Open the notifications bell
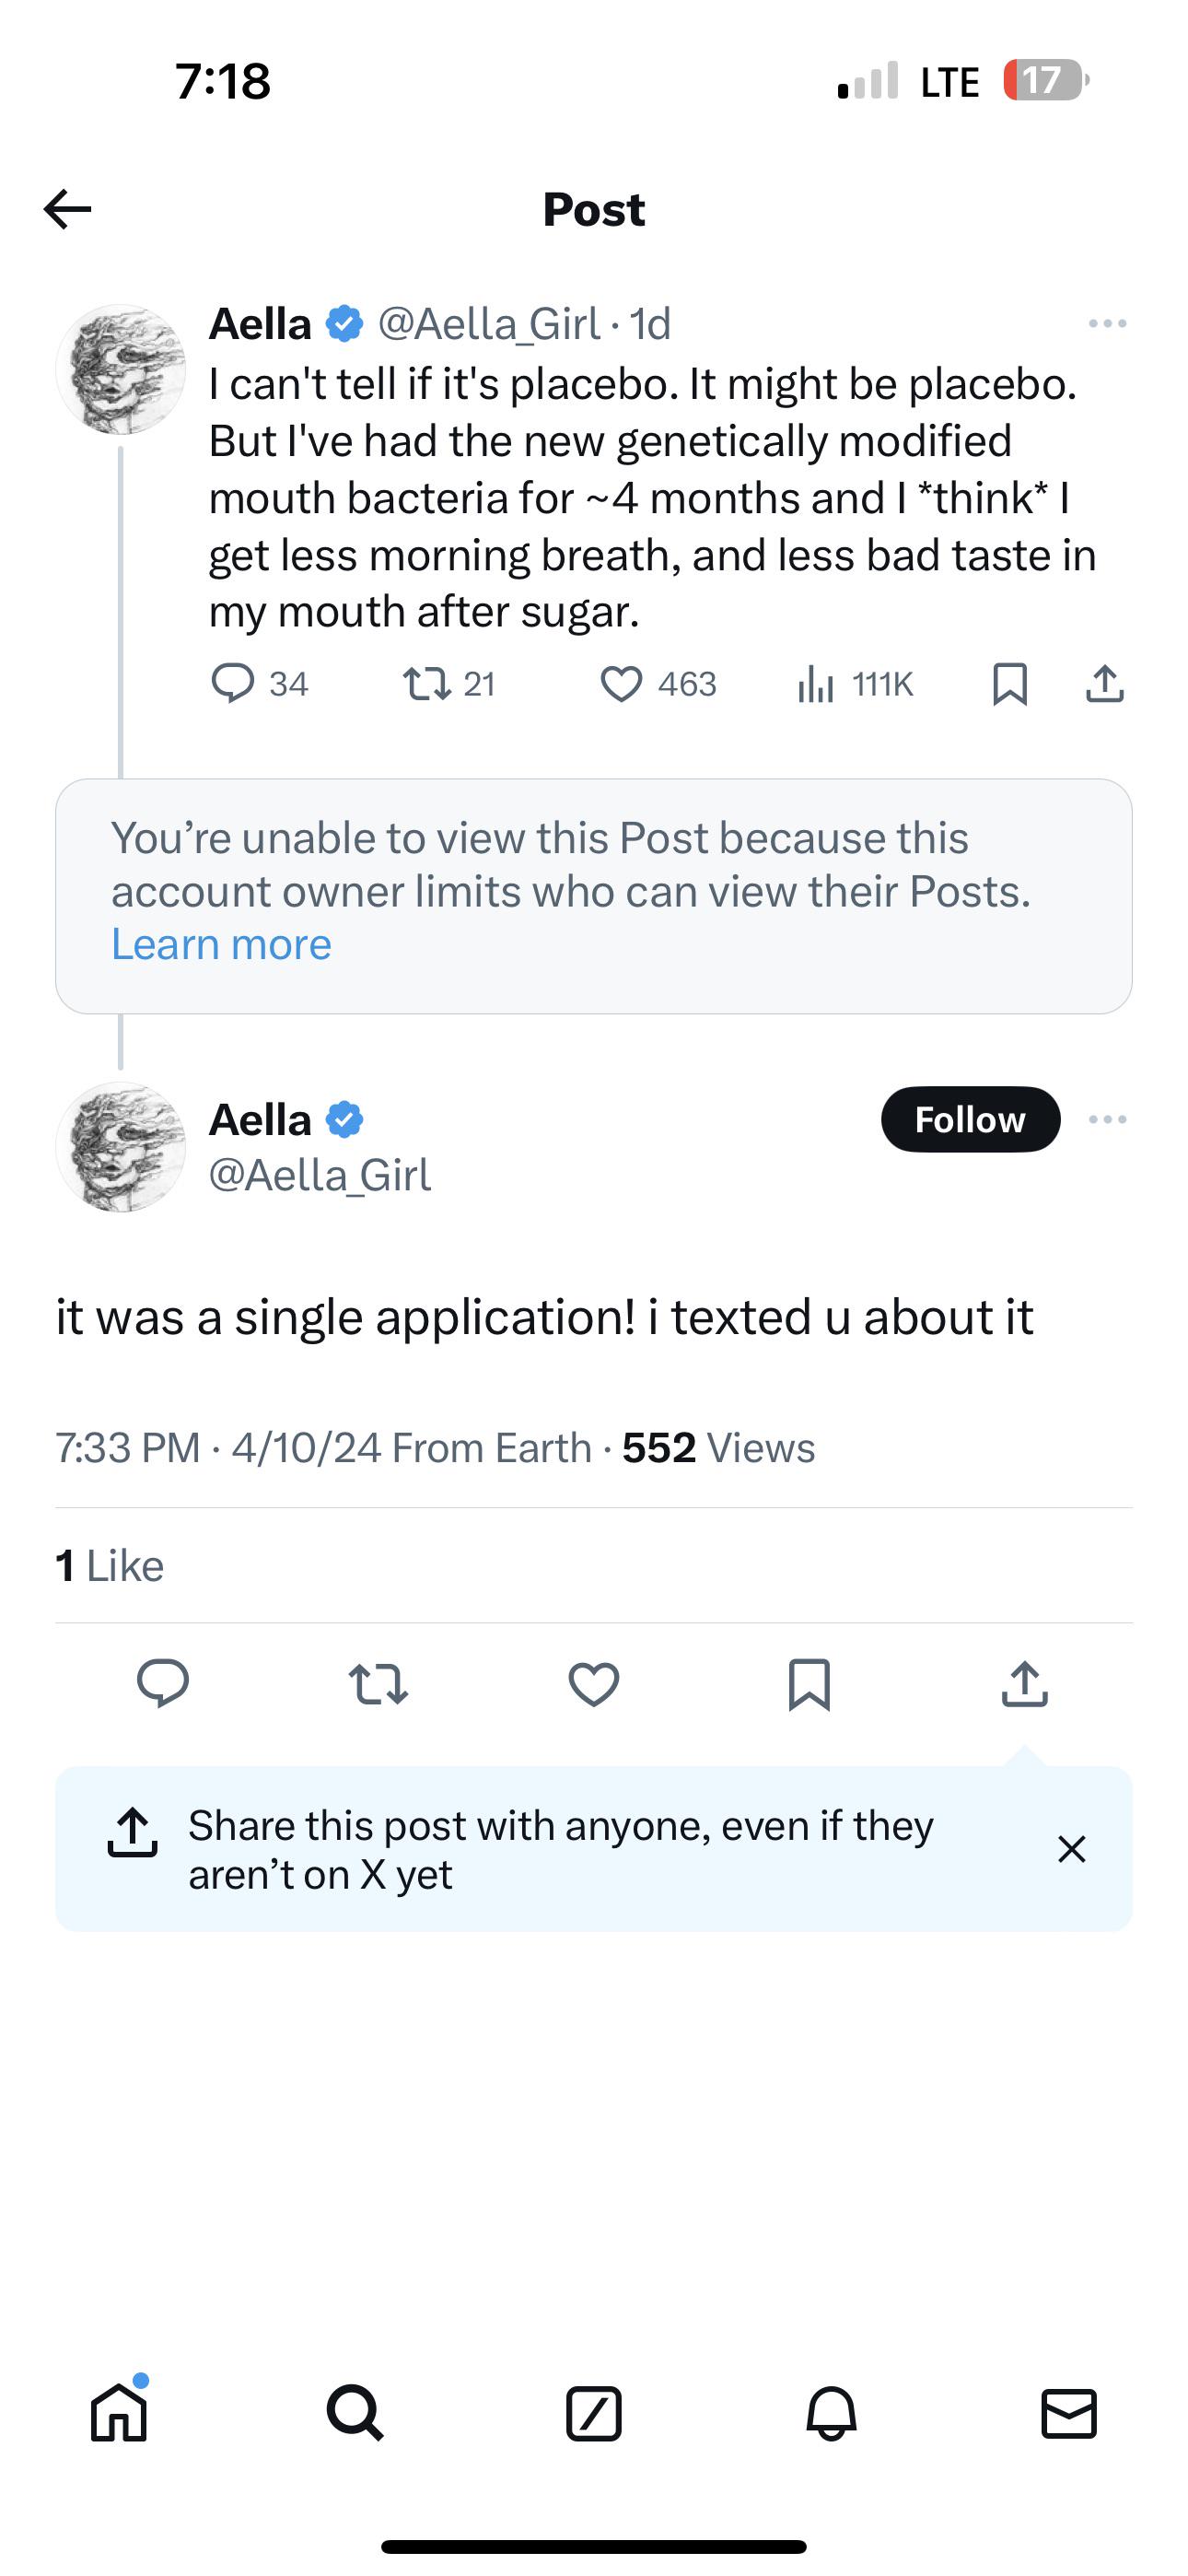1188x2576 pixels. pyautogui.click(x=831, y=2414)
